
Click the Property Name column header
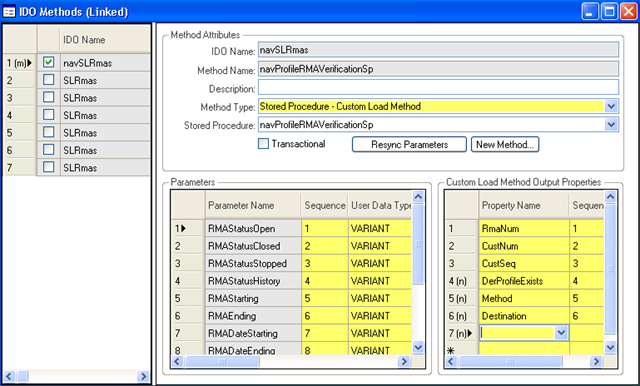pyautogui.click(x=524, y=205)
